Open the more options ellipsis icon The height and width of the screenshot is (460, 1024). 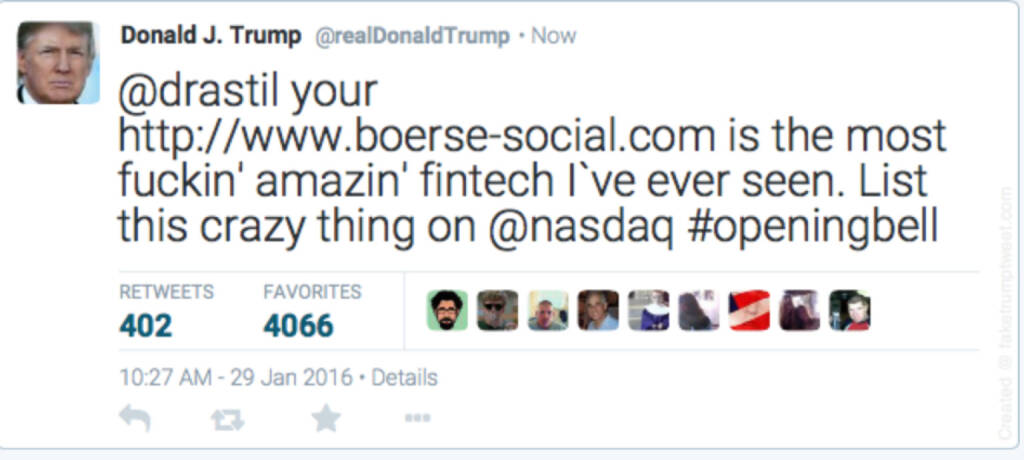pos(417,418)
